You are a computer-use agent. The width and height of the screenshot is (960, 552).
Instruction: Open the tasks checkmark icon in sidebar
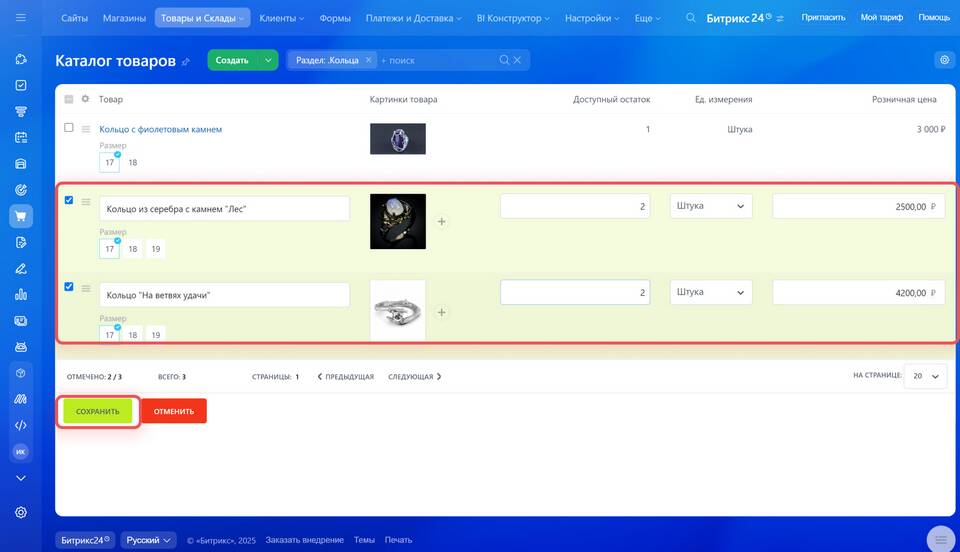(x=21, y=85)
